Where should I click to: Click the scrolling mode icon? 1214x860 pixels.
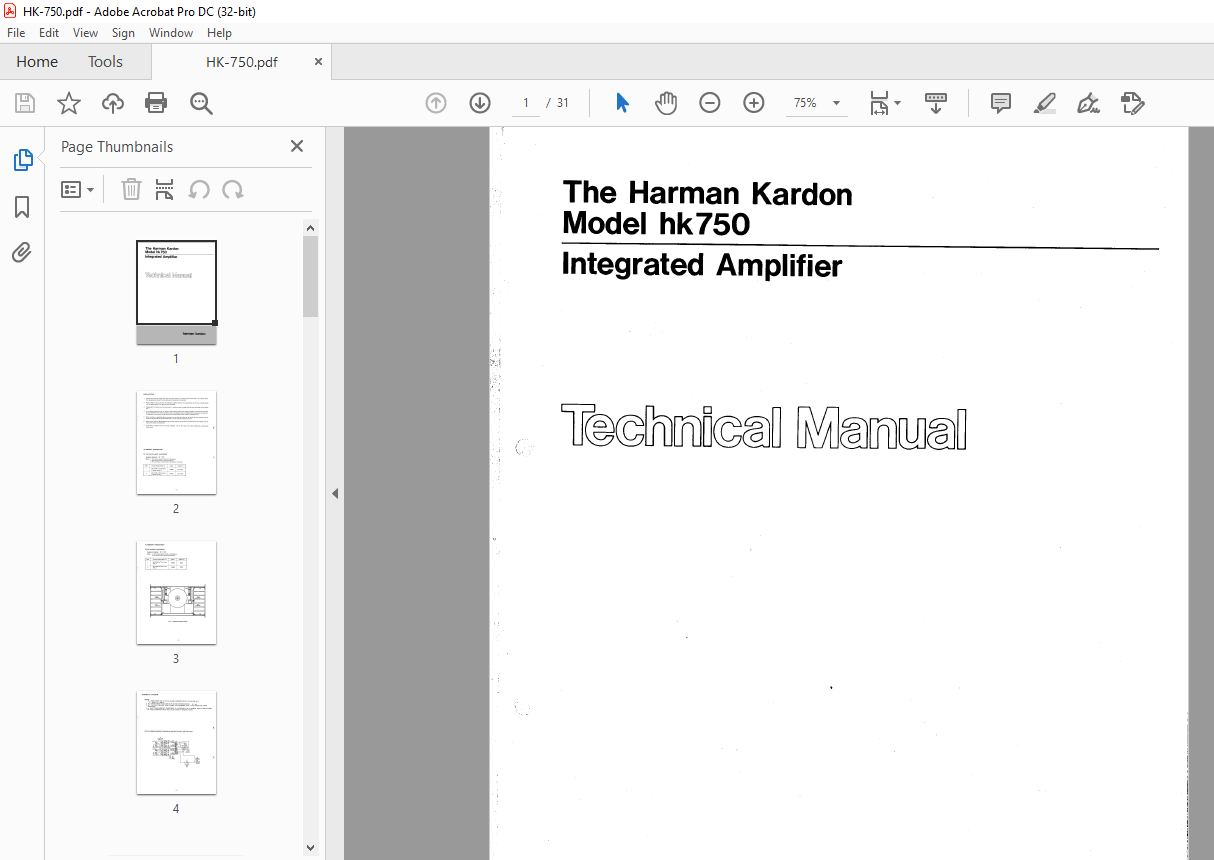(936, 103)
